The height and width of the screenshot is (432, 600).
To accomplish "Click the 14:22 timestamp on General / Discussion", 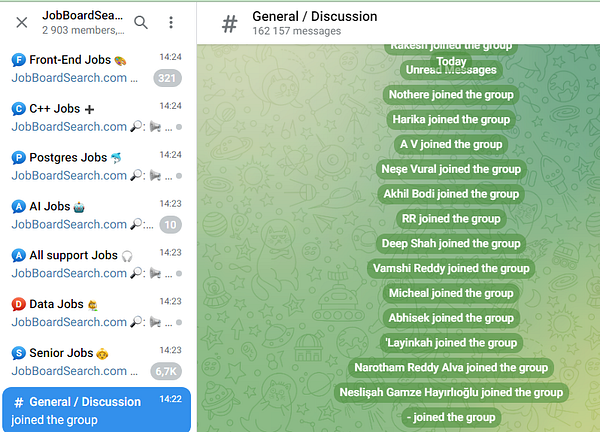I will 171,399.
